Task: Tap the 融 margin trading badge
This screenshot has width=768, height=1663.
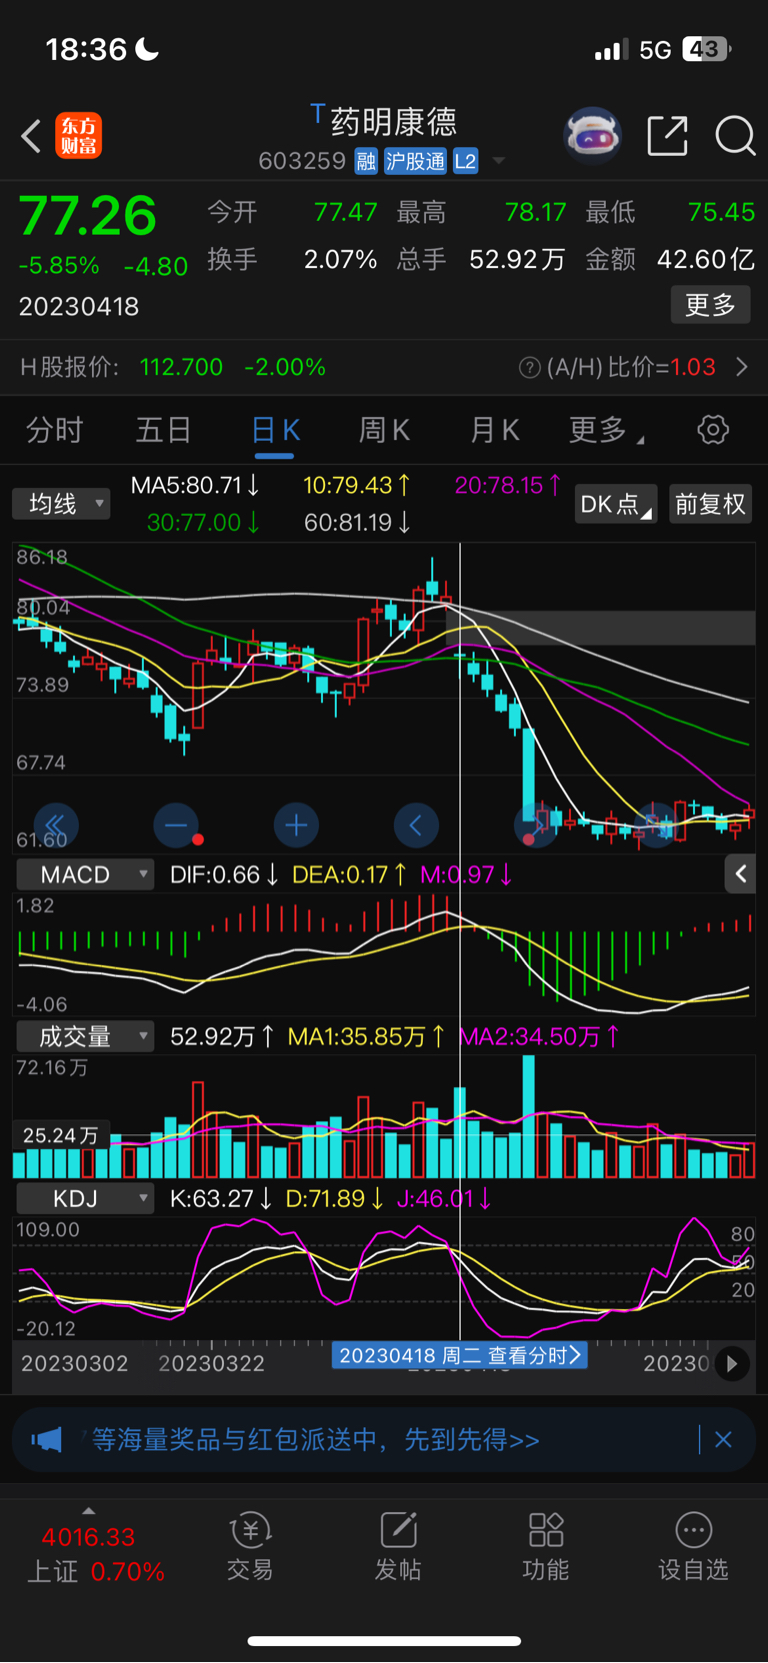Action: tap(366, 161)
